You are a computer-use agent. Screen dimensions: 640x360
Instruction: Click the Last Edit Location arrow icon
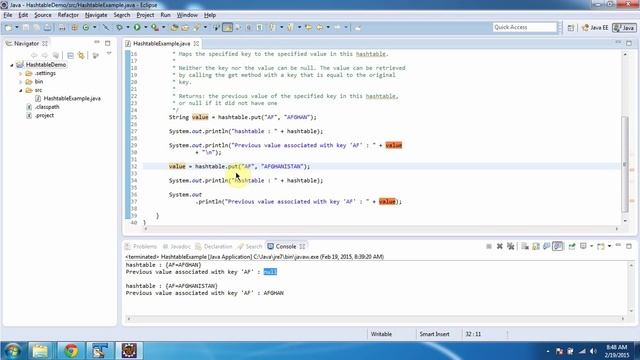point(309,28)
